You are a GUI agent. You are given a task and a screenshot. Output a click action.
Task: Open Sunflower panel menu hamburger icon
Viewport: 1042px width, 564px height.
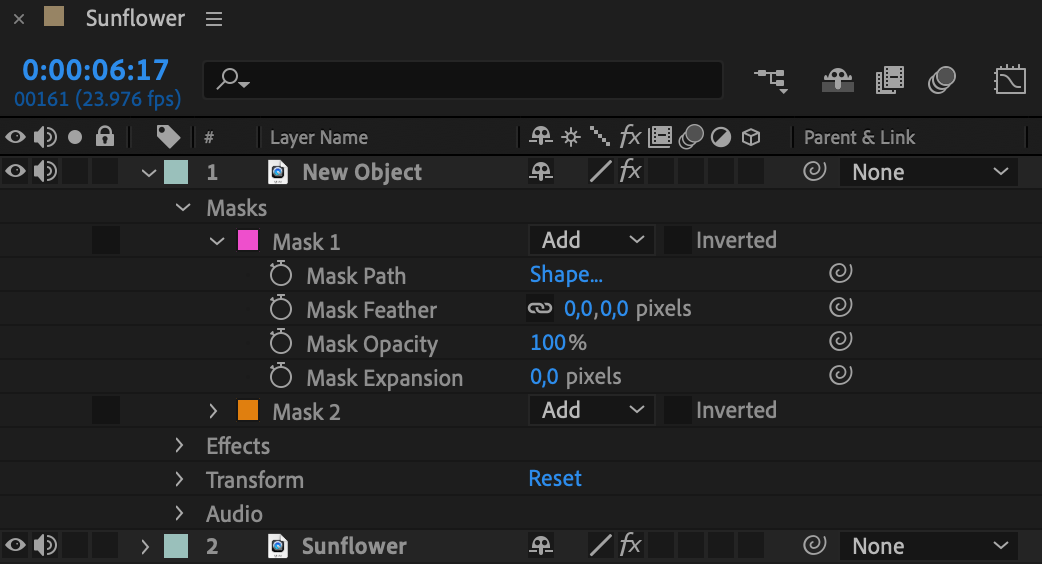(x=214, y=19)
